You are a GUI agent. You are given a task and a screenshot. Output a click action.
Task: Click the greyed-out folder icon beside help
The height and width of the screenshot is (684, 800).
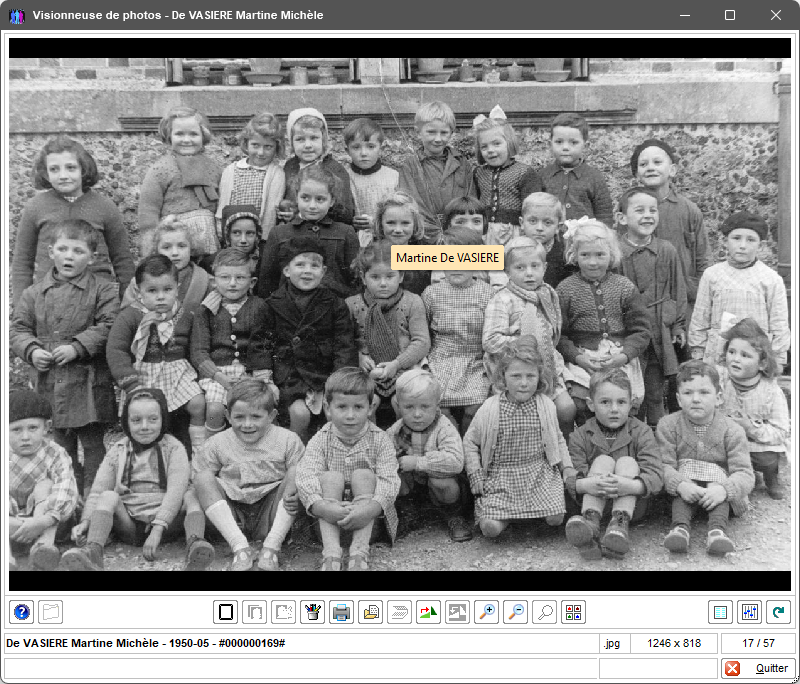(x=51, y=612)
